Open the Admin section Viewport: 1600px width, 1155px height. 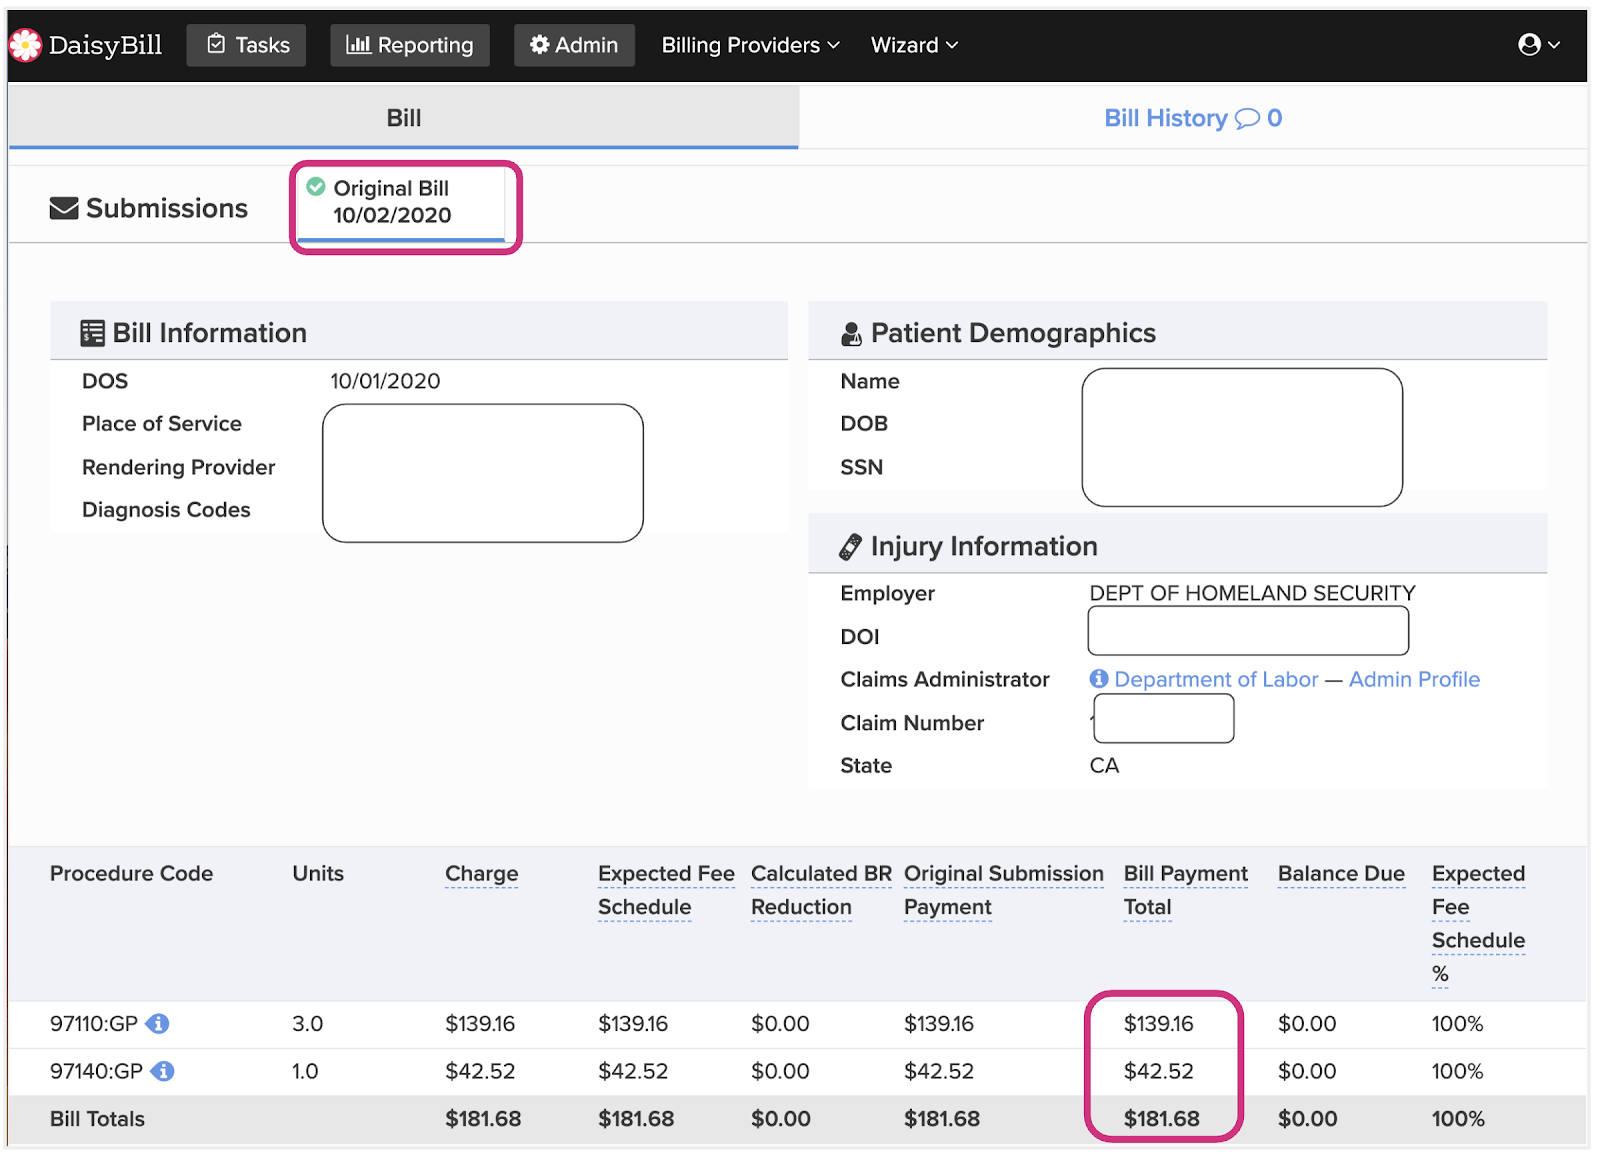coord(574,45)
